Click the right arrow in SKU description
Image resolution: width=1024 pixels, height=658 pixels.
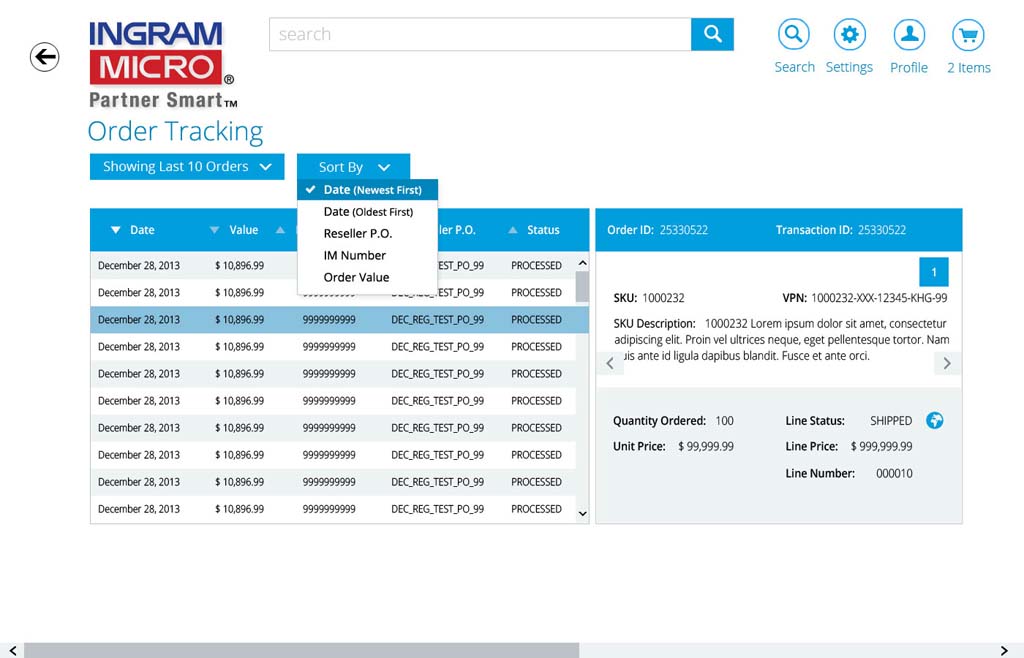(947, 364)
